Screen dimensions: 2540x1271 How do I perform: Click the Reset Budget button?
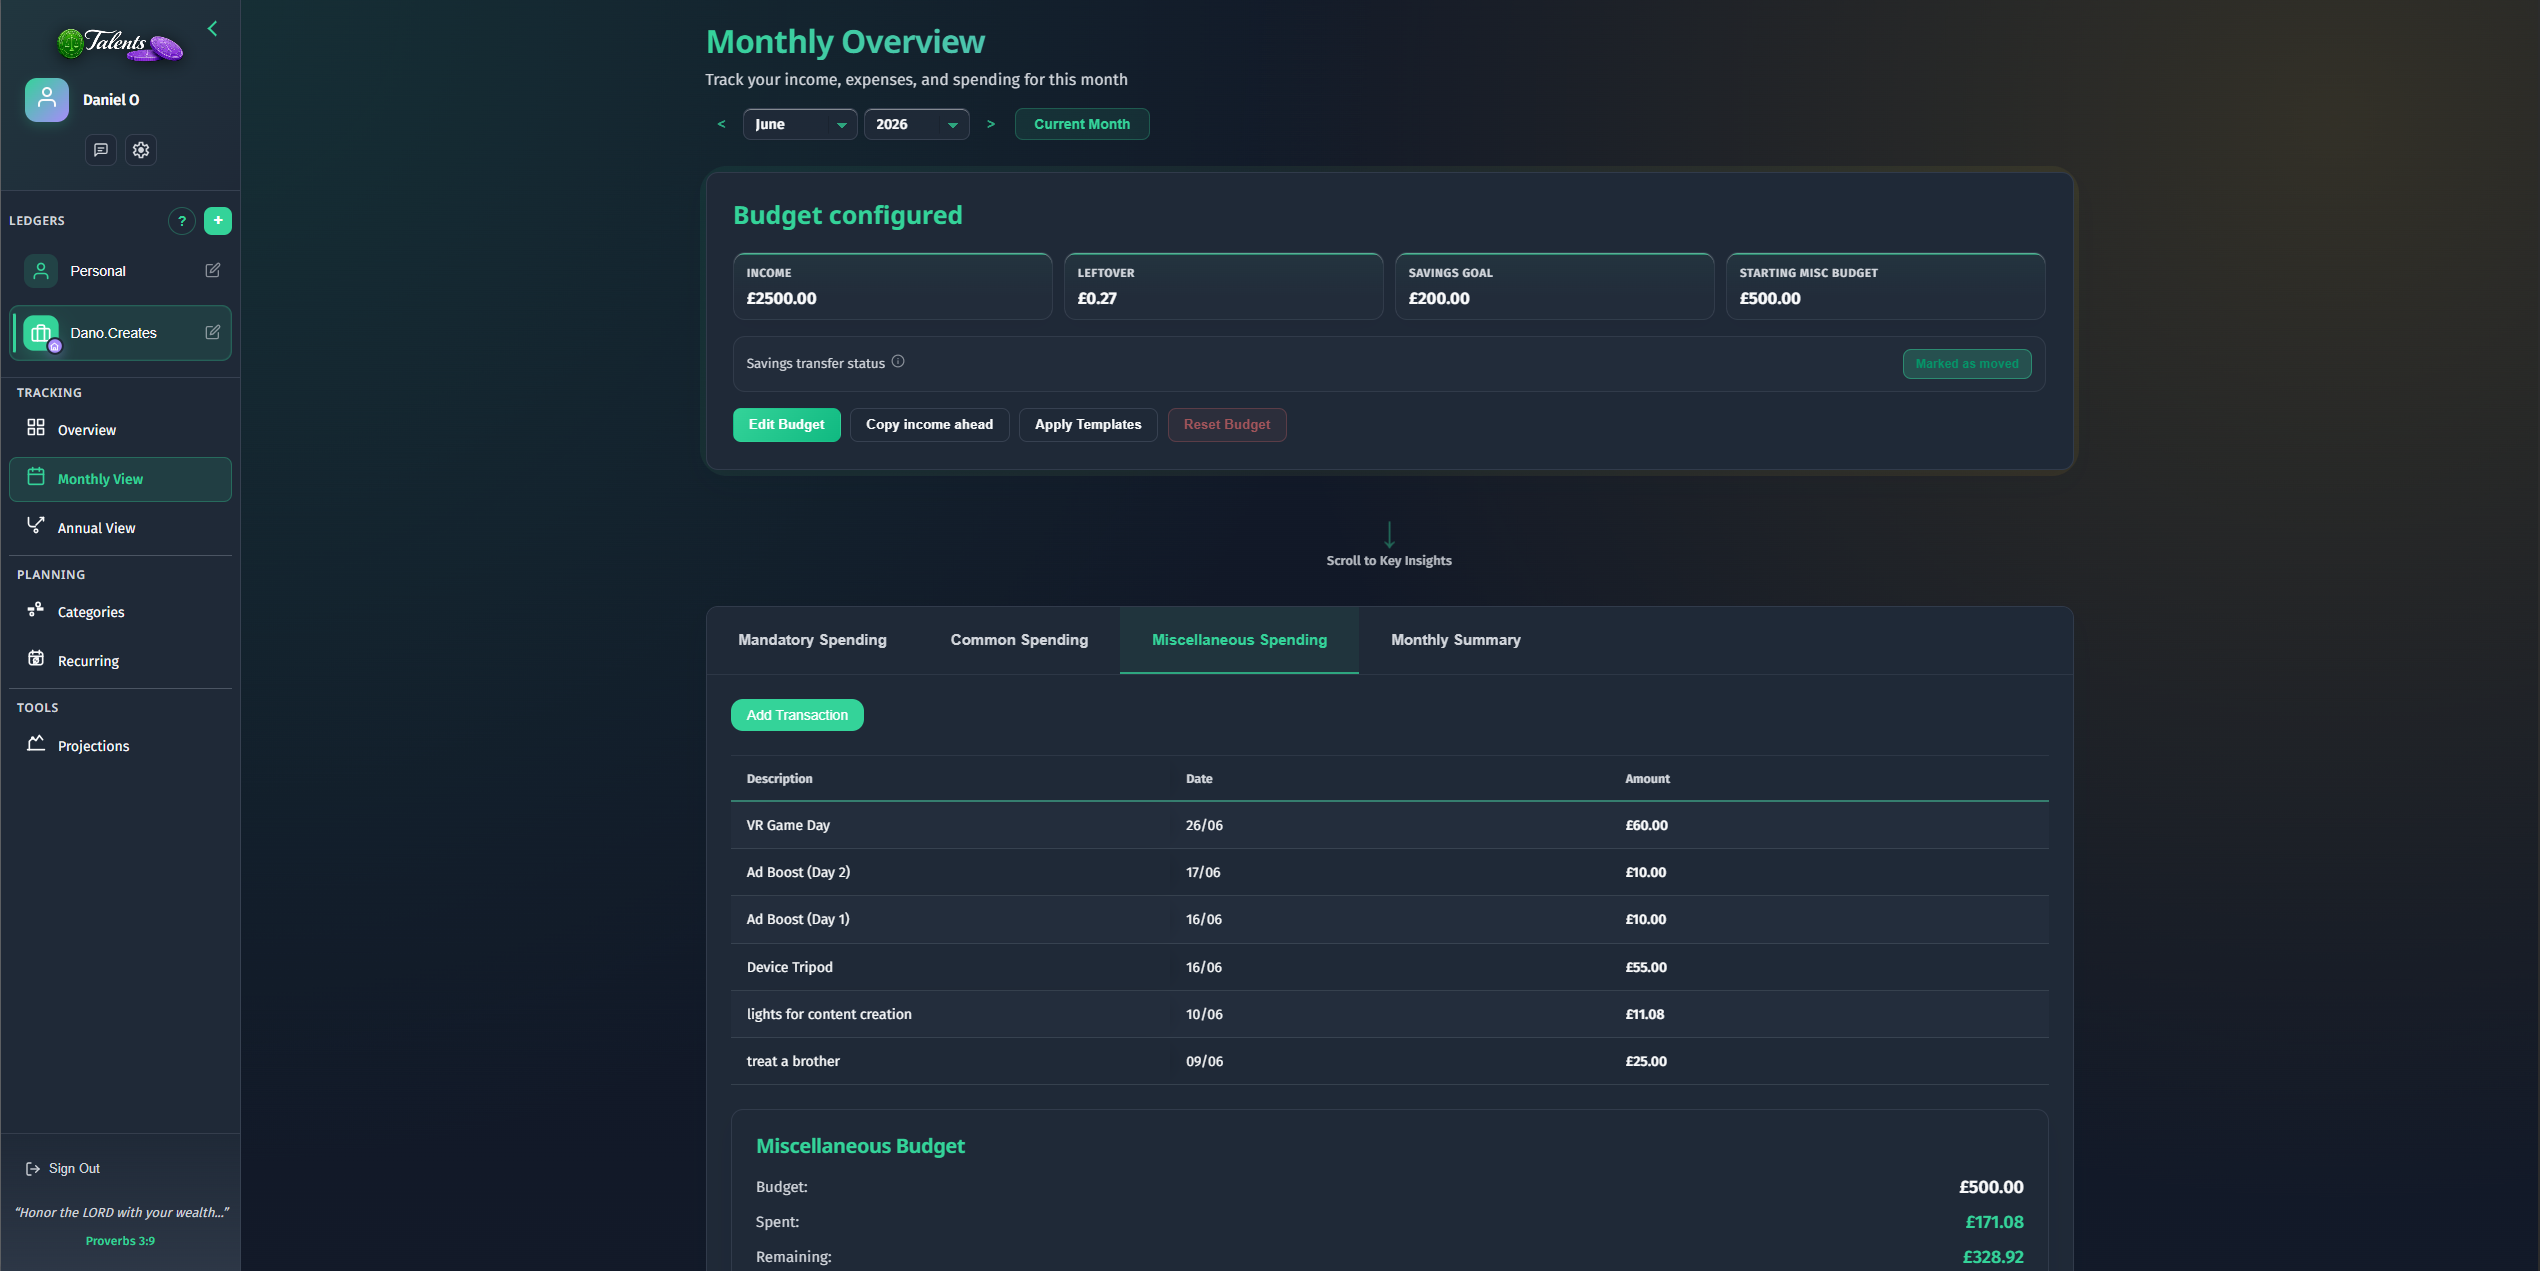[x=1226, y=425]
